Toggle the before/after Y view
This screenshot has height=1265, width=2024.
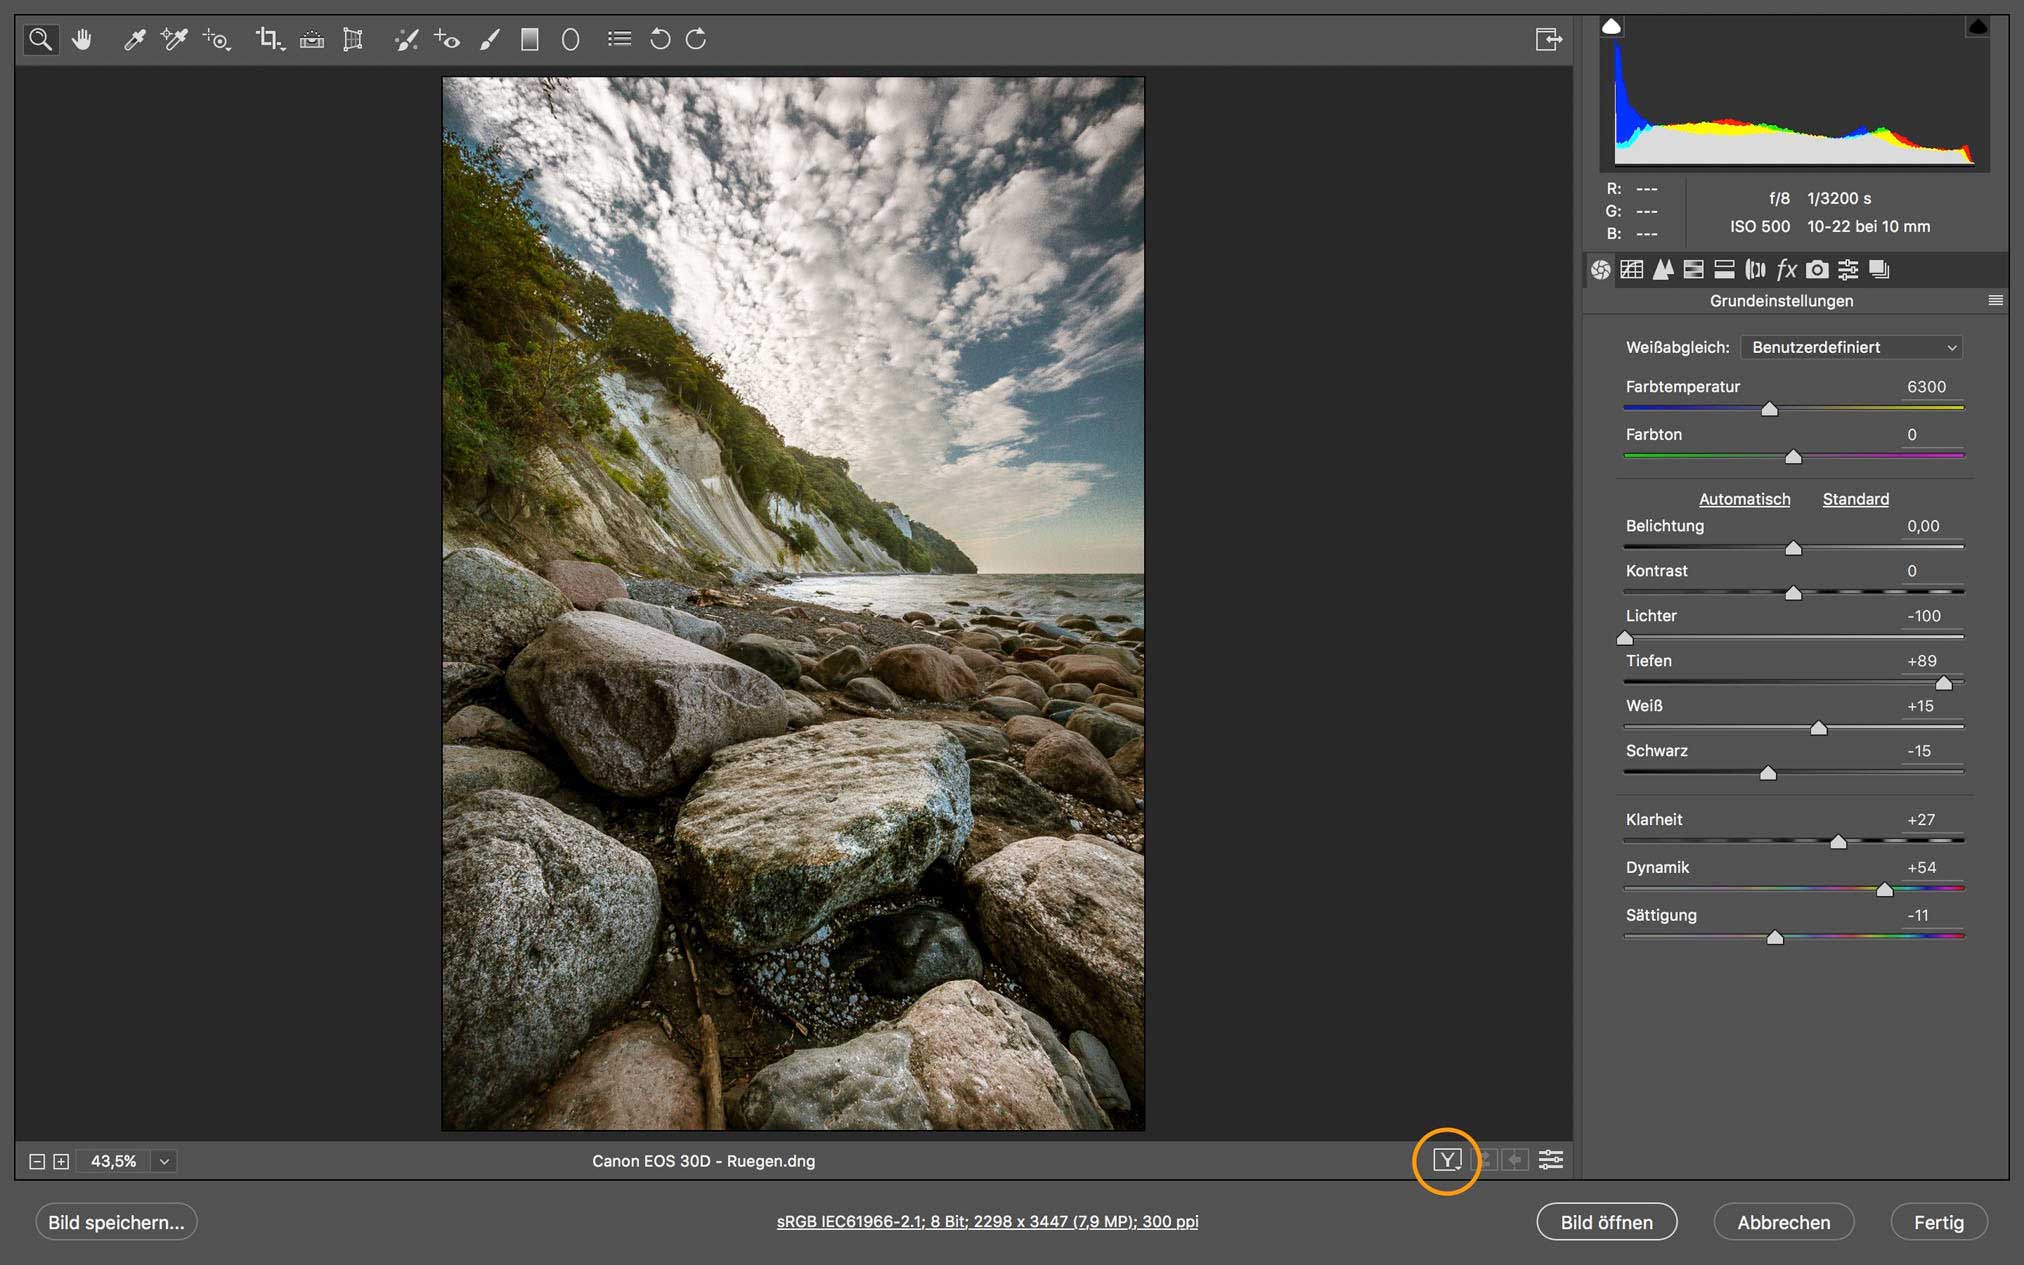(x=1447, y=1160)
